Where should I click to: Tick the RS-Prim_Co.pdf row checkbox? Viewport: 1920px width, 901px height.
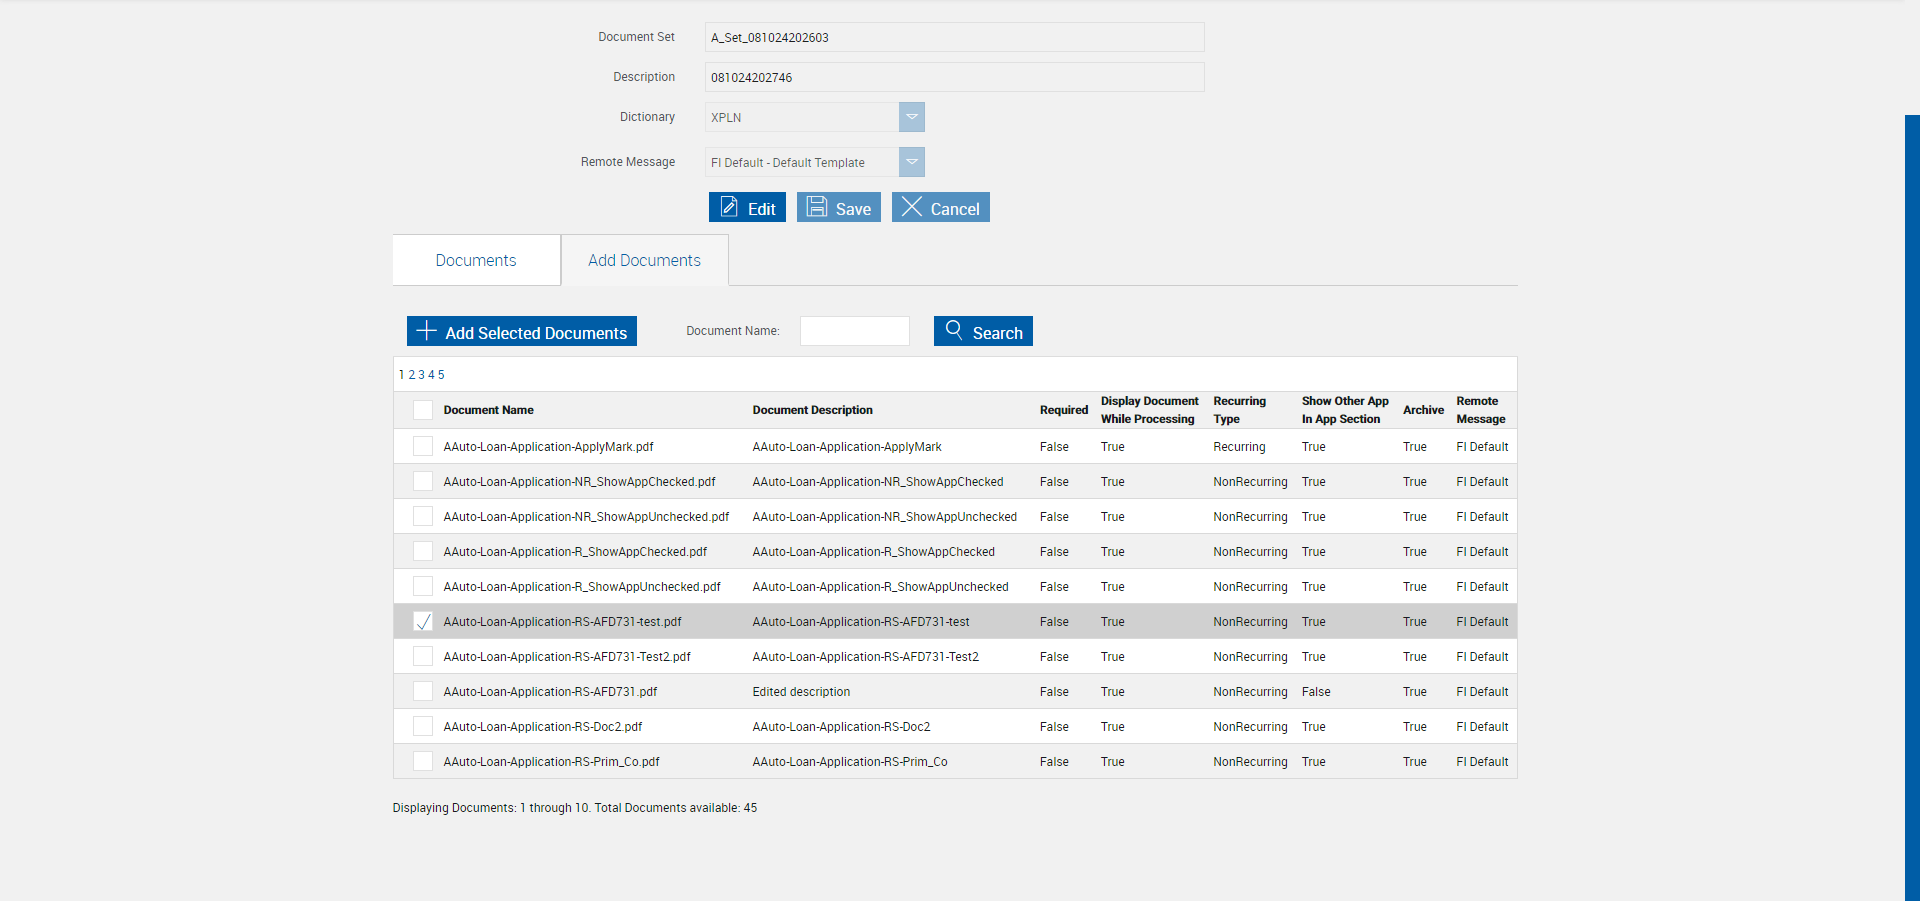point(423,761)
